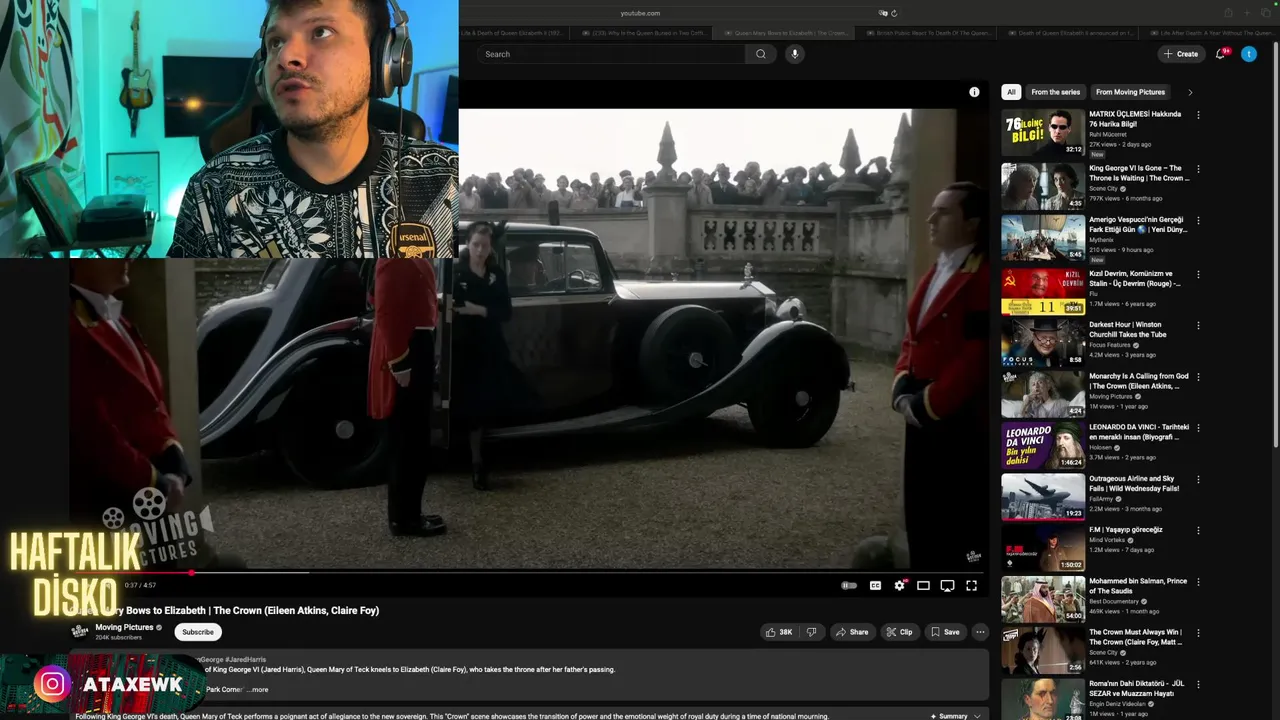Show video info icon on player

974,92
